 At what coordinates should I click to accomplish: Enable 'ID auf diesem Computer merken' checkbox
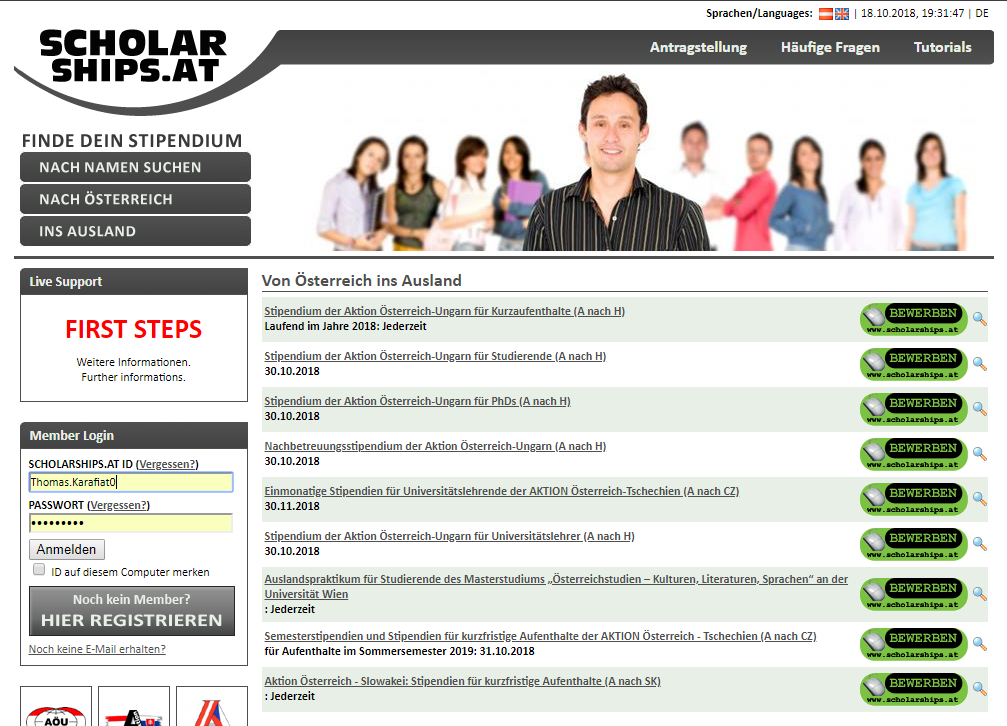click(39, 570)
